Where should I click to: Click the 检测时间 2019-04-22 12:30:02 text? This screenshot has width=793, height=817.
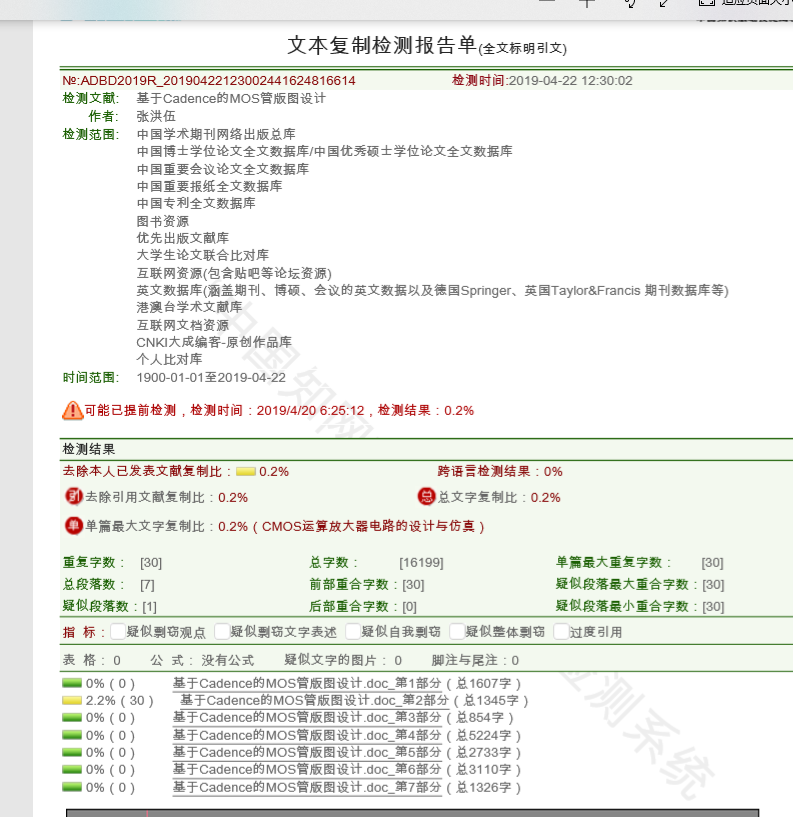tap(542, 81)
